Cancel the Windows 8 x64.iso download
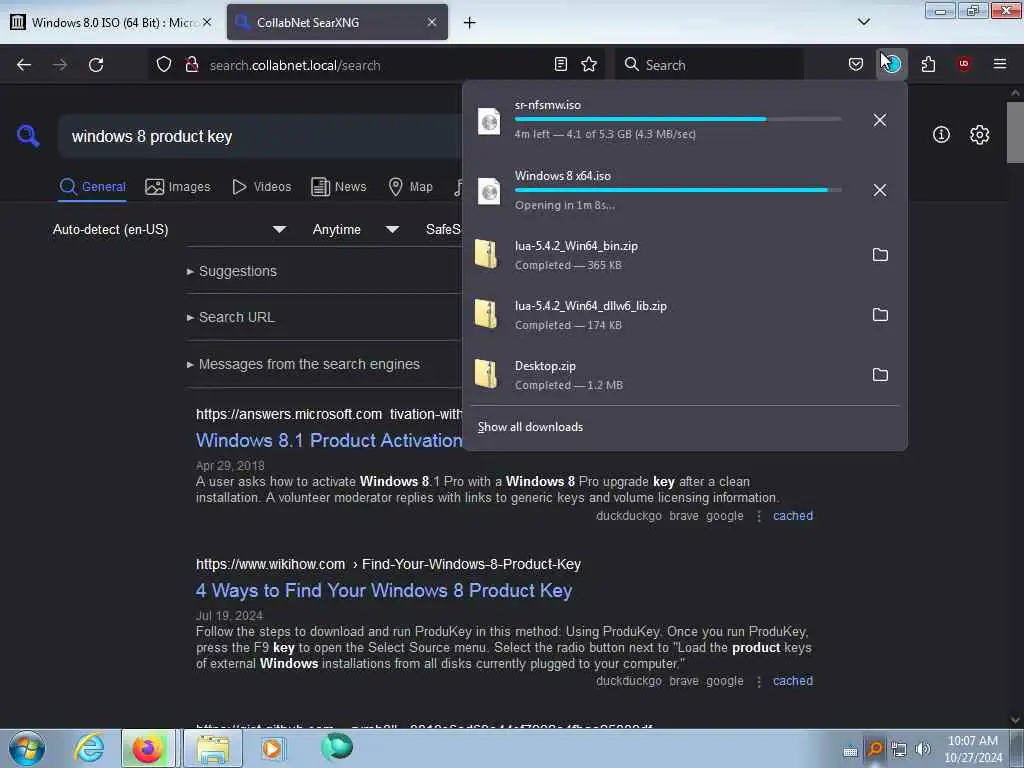 point(880,190)
